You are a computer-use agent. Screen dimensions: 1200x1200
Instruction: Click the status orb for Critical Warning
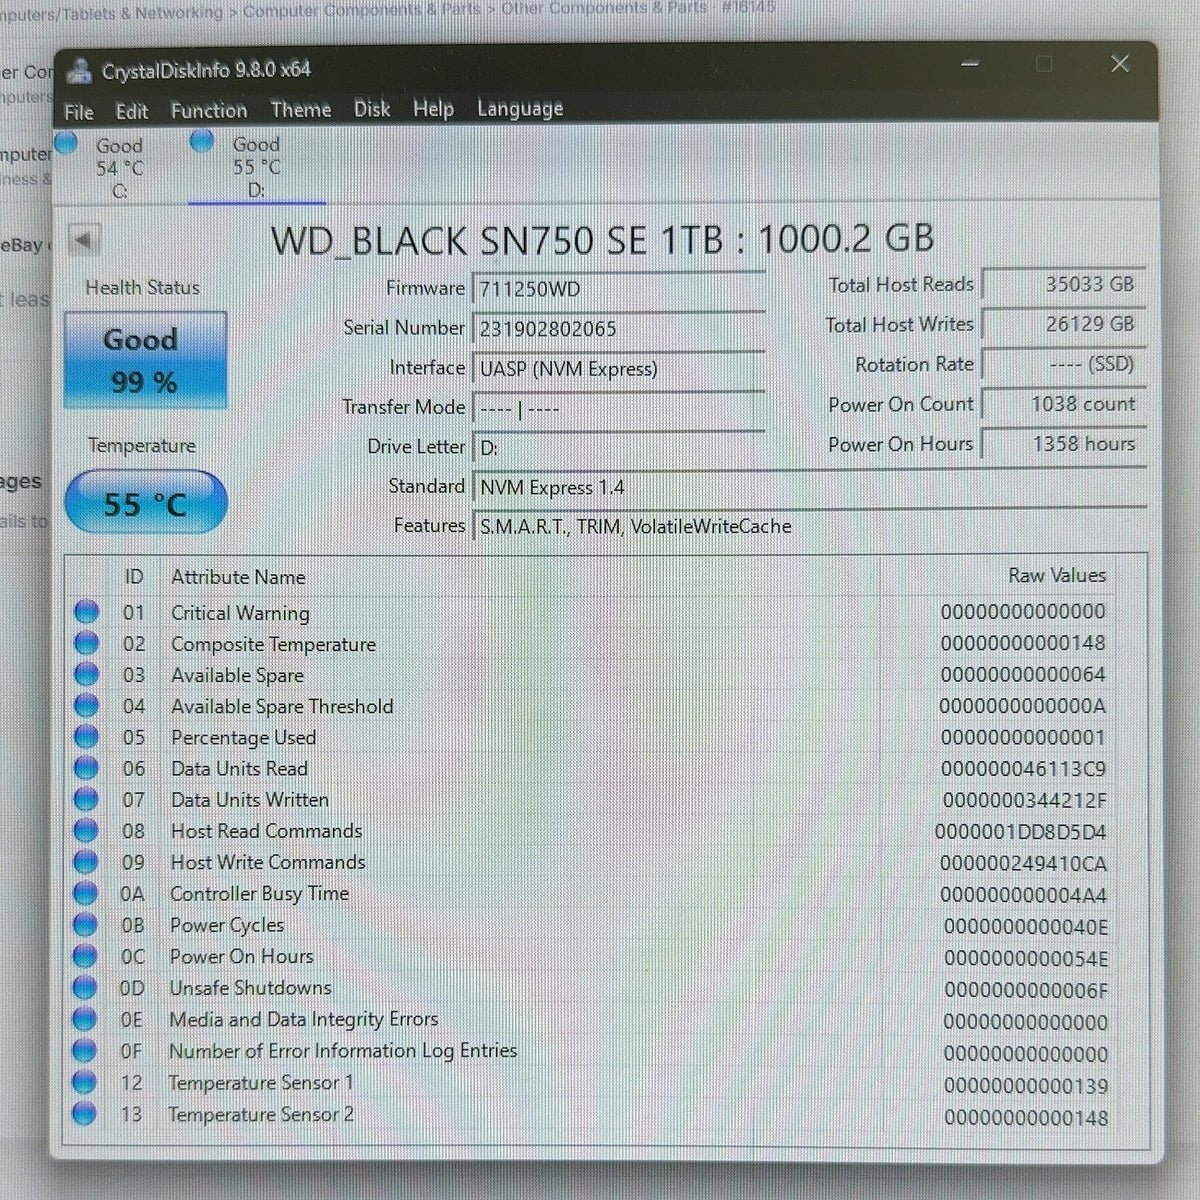click(87, 612)
